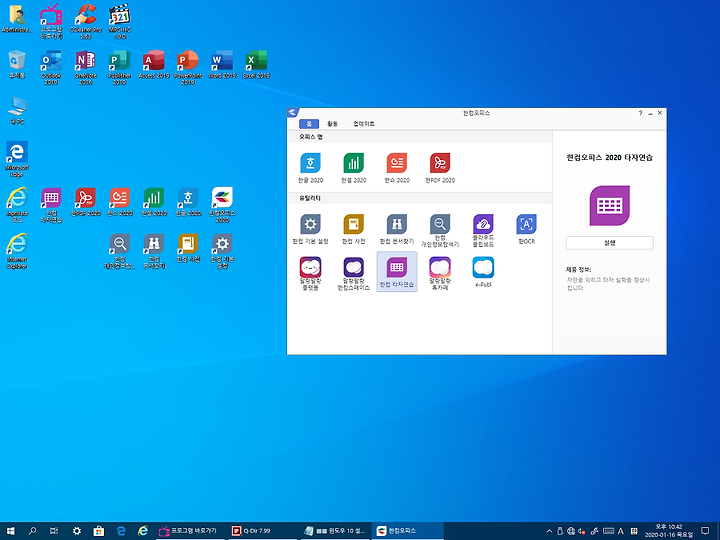
Task: Select MPC-HC desktop shortcut
Action: pos(119,21)
